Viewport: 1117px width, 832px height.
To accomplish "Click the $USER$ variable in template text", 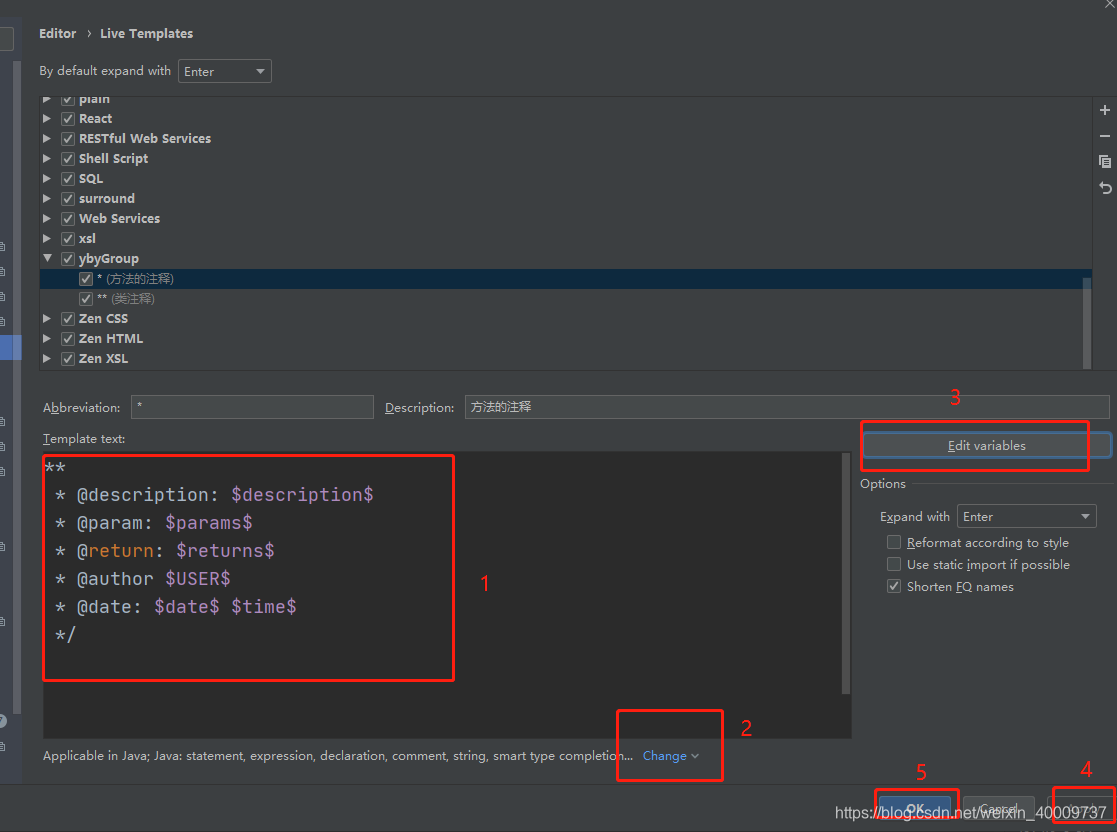I will (198, 578).
